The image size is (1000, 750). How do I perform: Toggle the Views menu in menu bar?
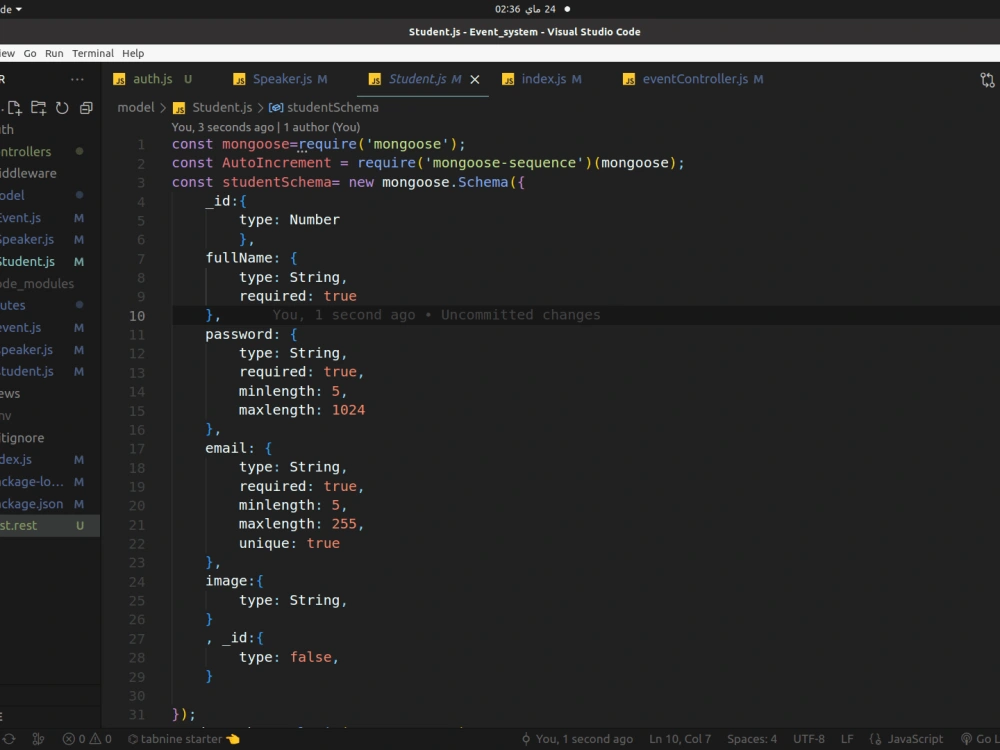click(6, 53)
